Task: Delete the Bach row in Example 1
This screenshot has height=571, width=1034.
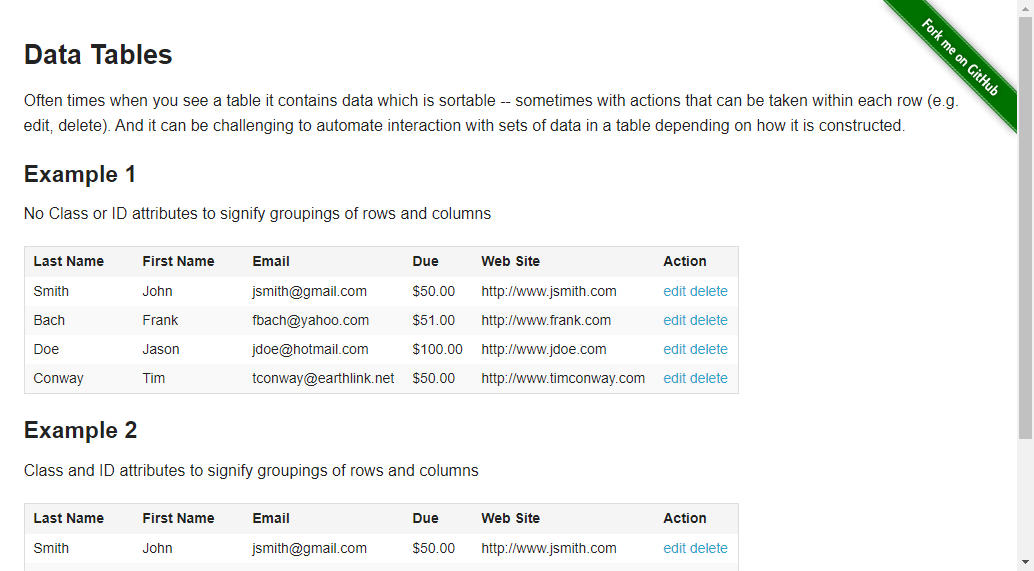Action: [x=709, y=320]
